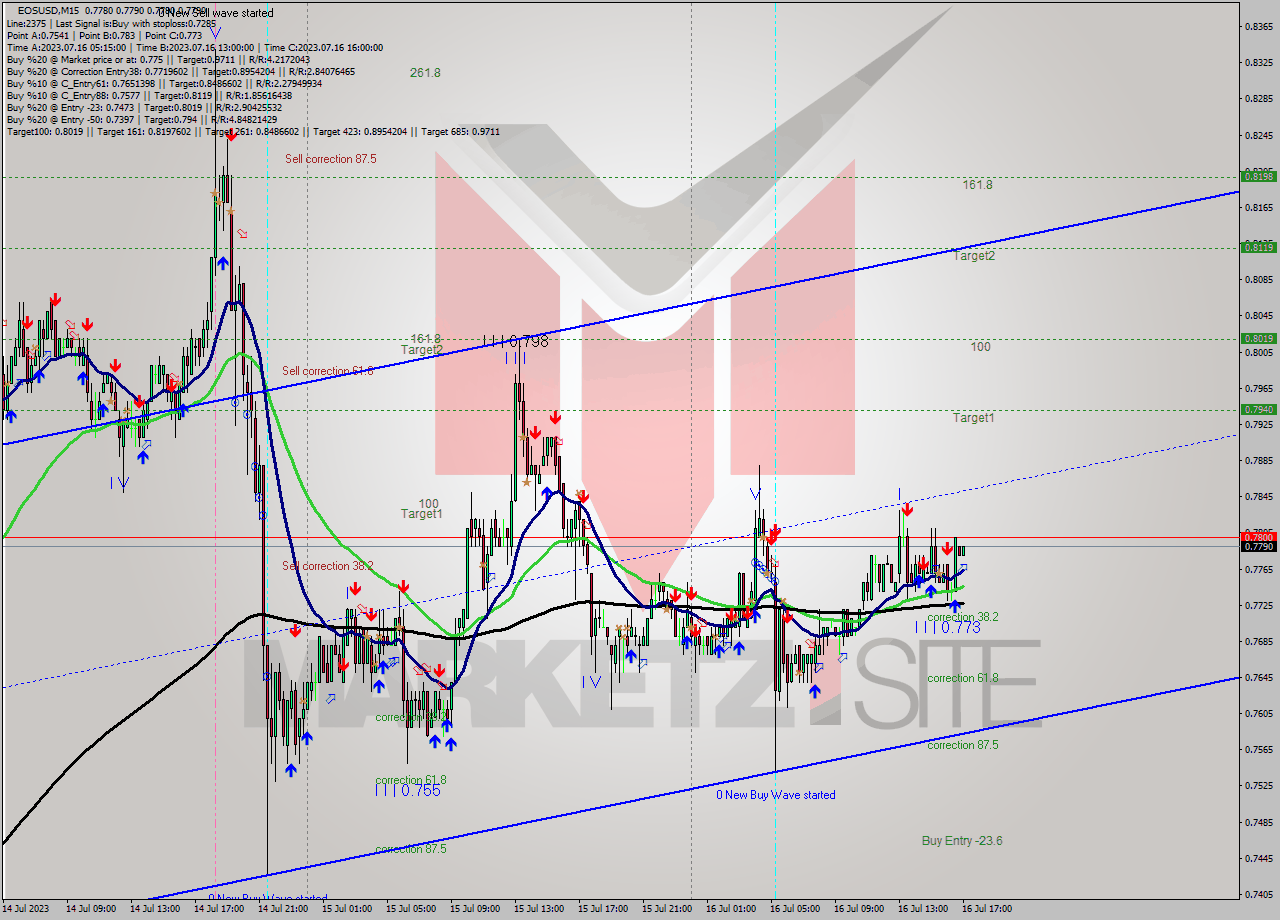
Task: Click the green 0.8198 price tag
Action: [1258, 176]
